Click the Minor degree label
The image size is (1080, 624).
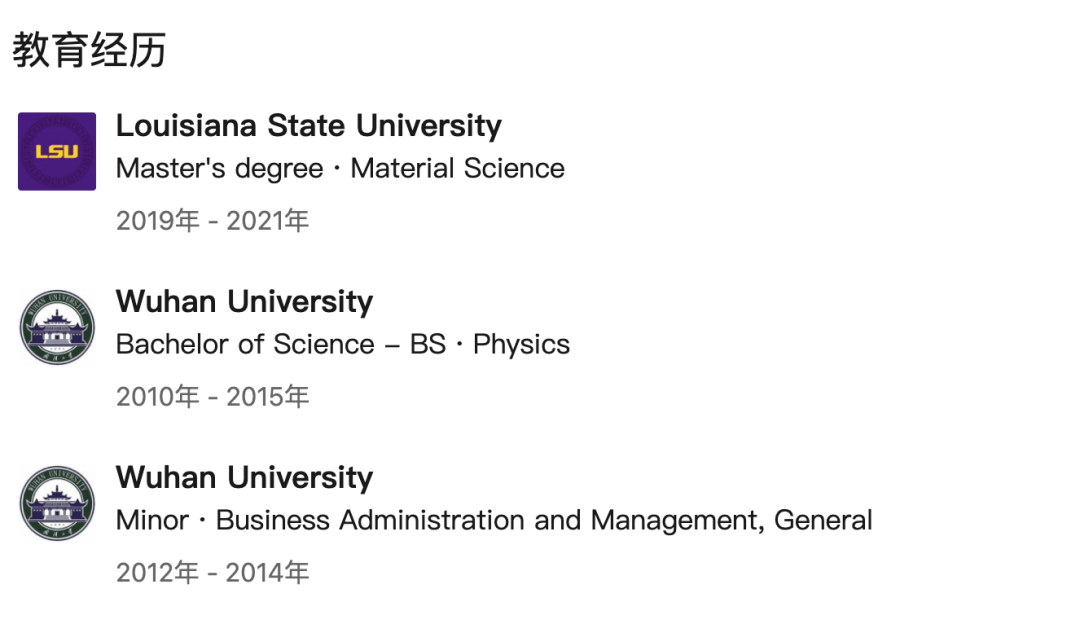point(152,521)
